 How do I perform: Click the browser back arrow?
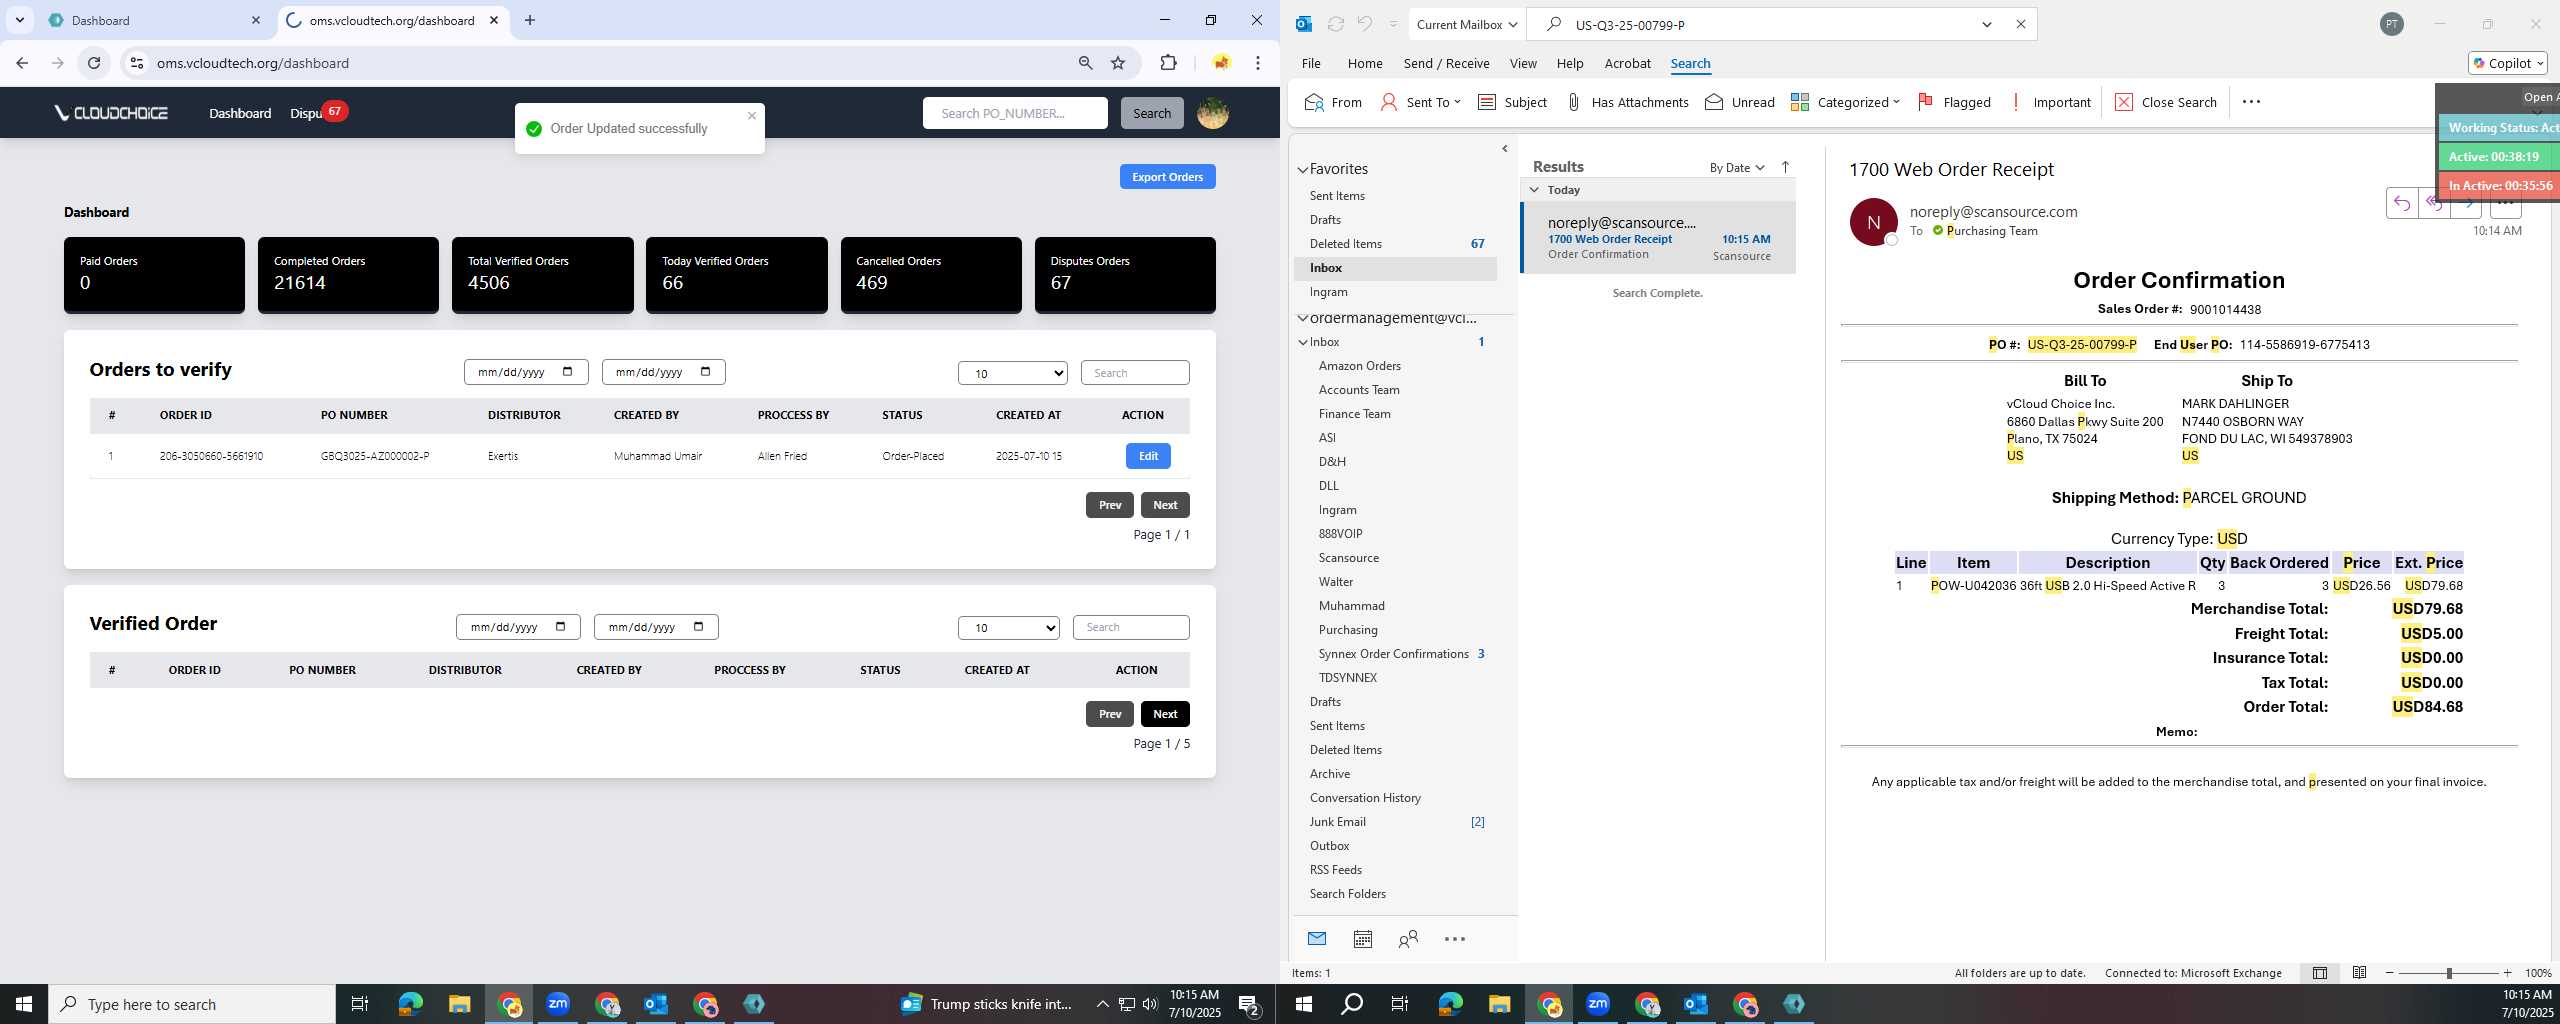pos(22,63)
